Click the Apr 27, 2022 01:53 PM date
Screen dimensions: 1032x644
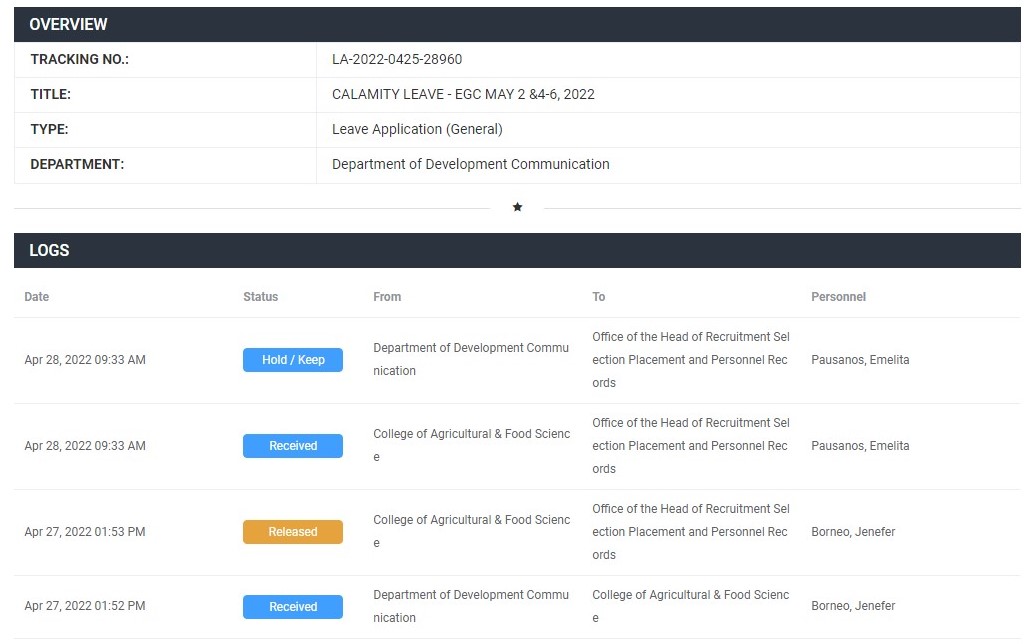point(85,532)
